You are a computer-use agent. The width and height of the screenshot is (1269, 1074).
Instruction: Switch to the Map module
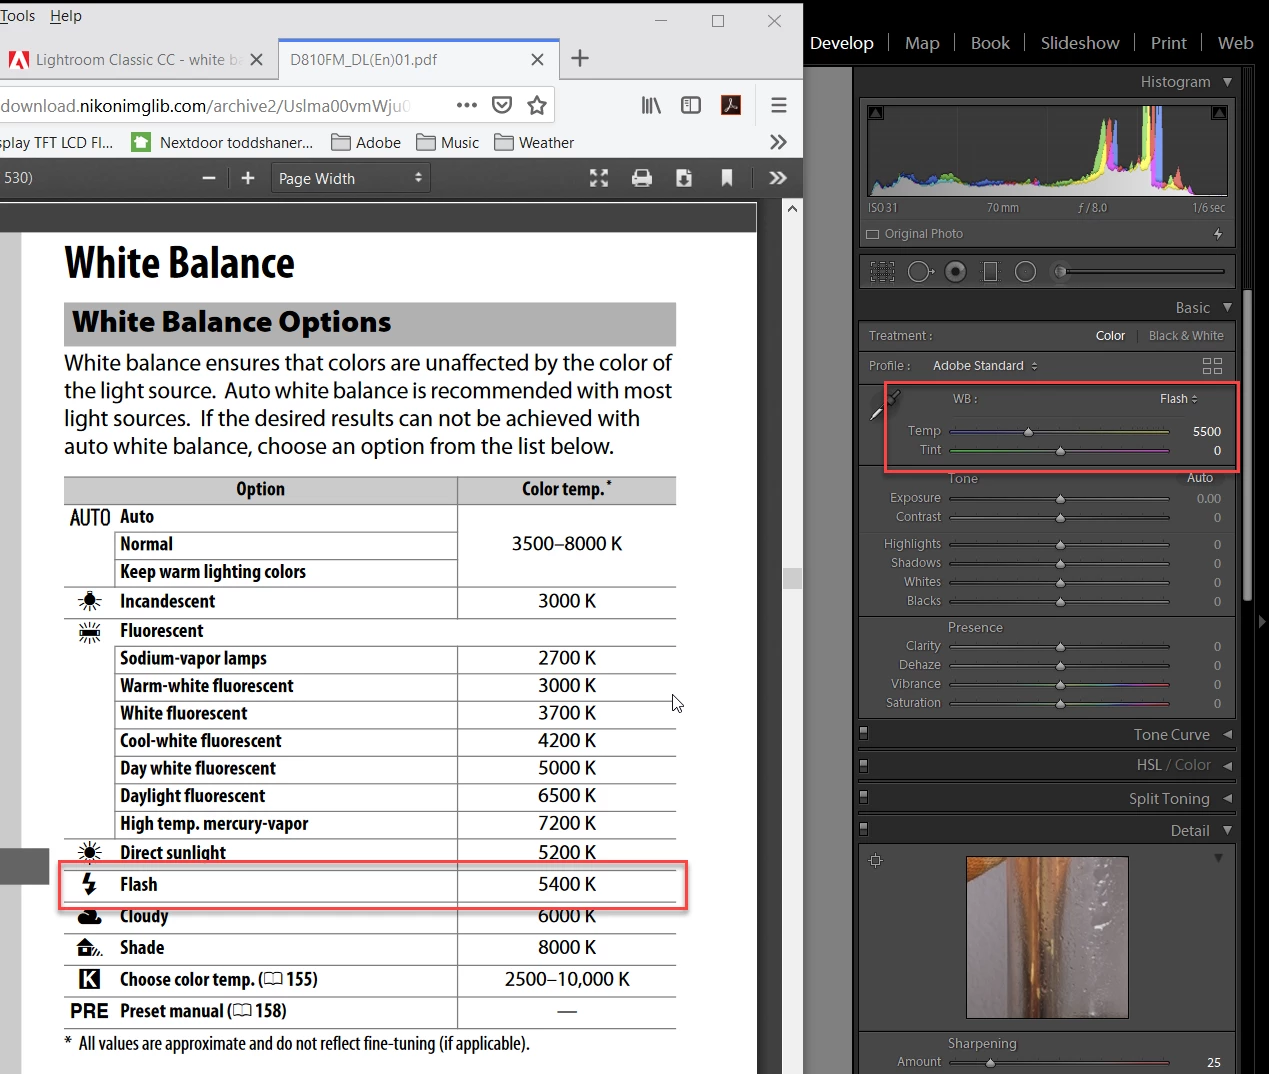point(922,43)
